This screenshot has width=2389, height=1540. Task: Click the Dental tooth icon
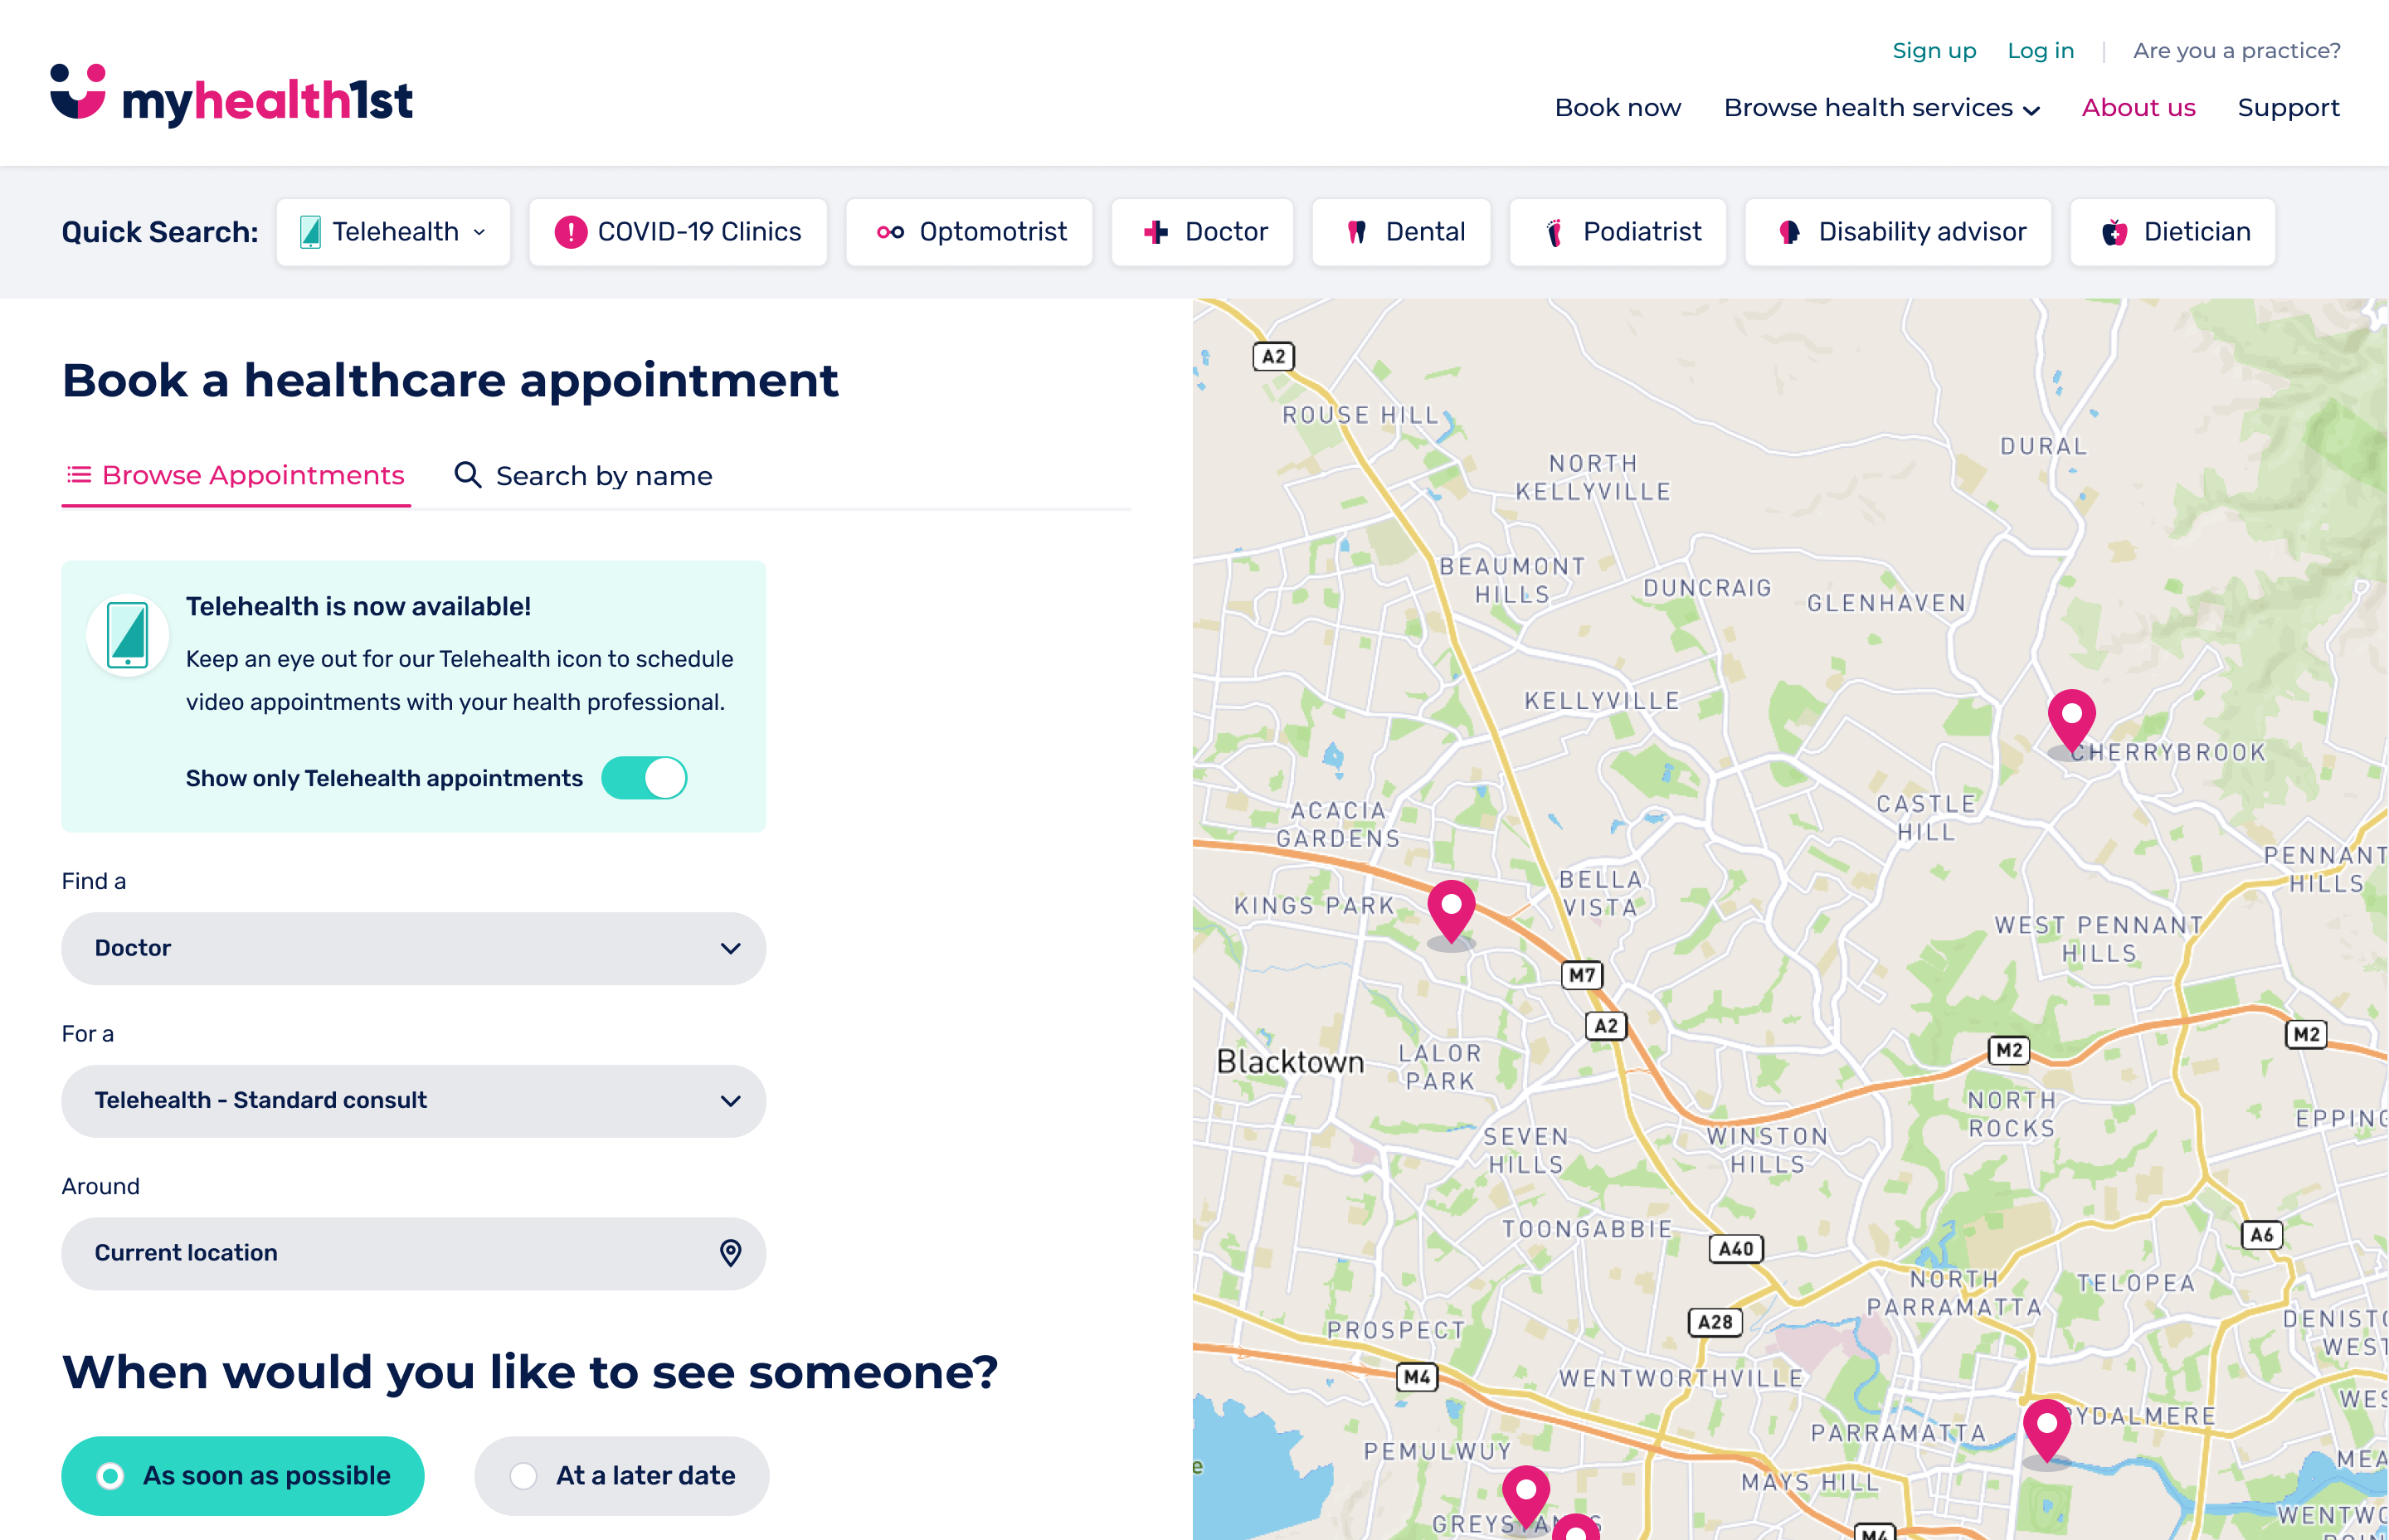pos(1356,232)
